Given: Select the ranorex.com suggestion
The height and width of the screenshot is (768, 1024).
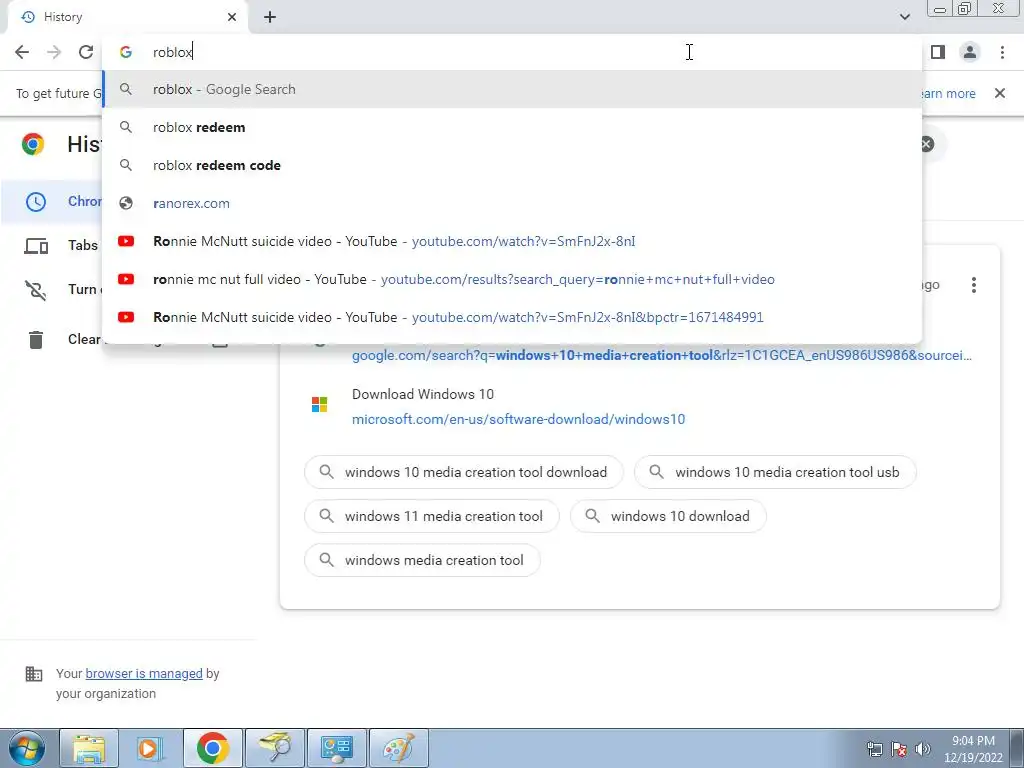Looking at the screenshot, I should tap(513, 203).
